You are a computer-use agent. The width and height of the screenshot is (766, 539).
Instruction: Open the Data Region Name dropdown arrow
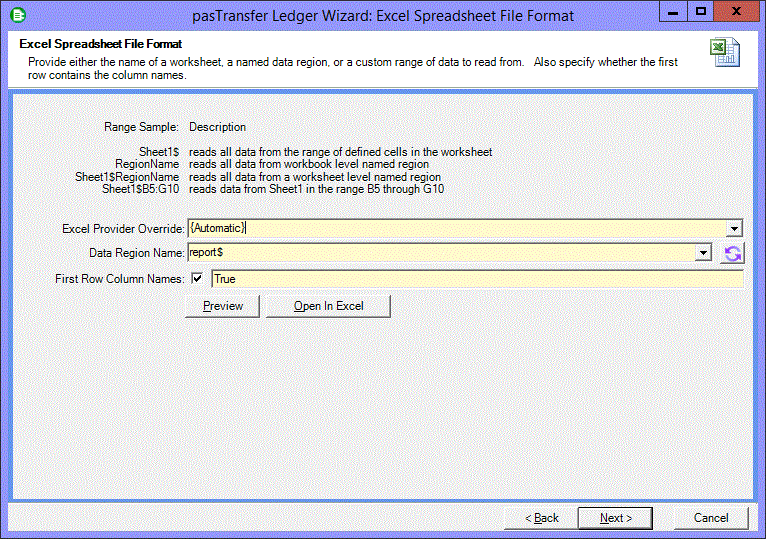click(x=703, y=253)
